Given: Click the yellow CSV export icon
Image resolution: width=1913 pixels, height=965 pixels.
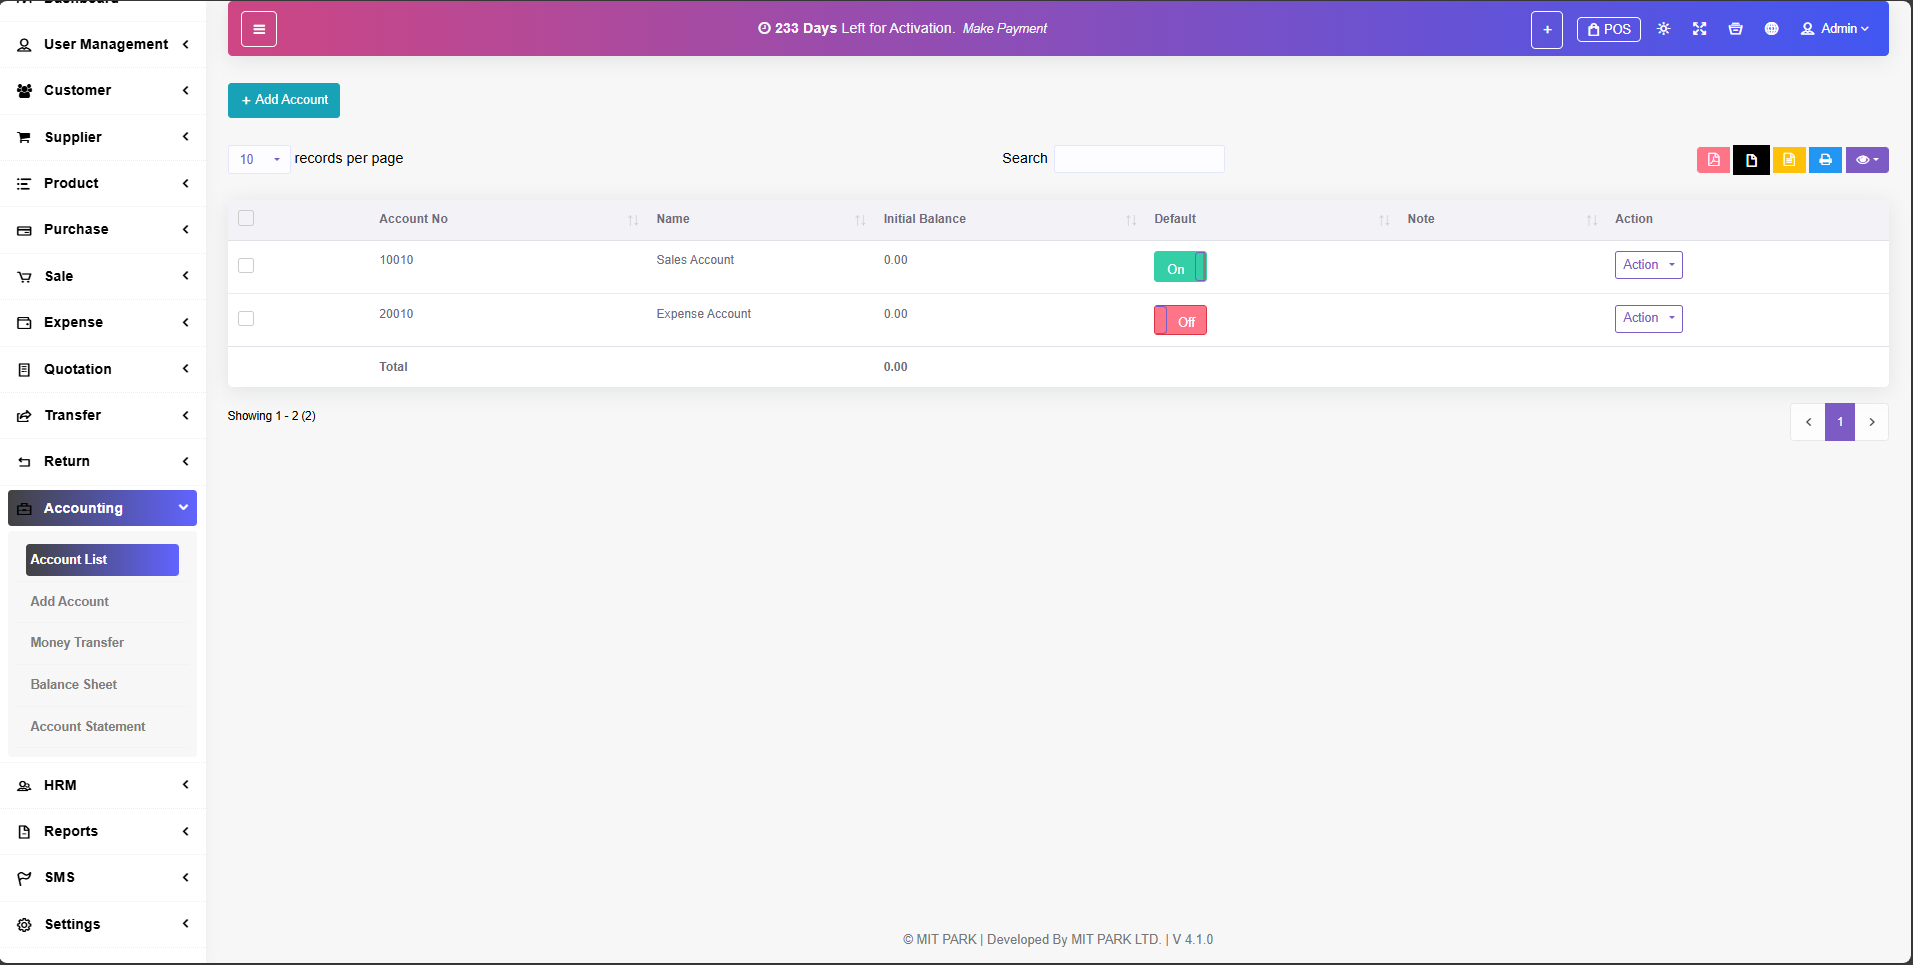Looking at the screenshot, I should point(1788,160).
